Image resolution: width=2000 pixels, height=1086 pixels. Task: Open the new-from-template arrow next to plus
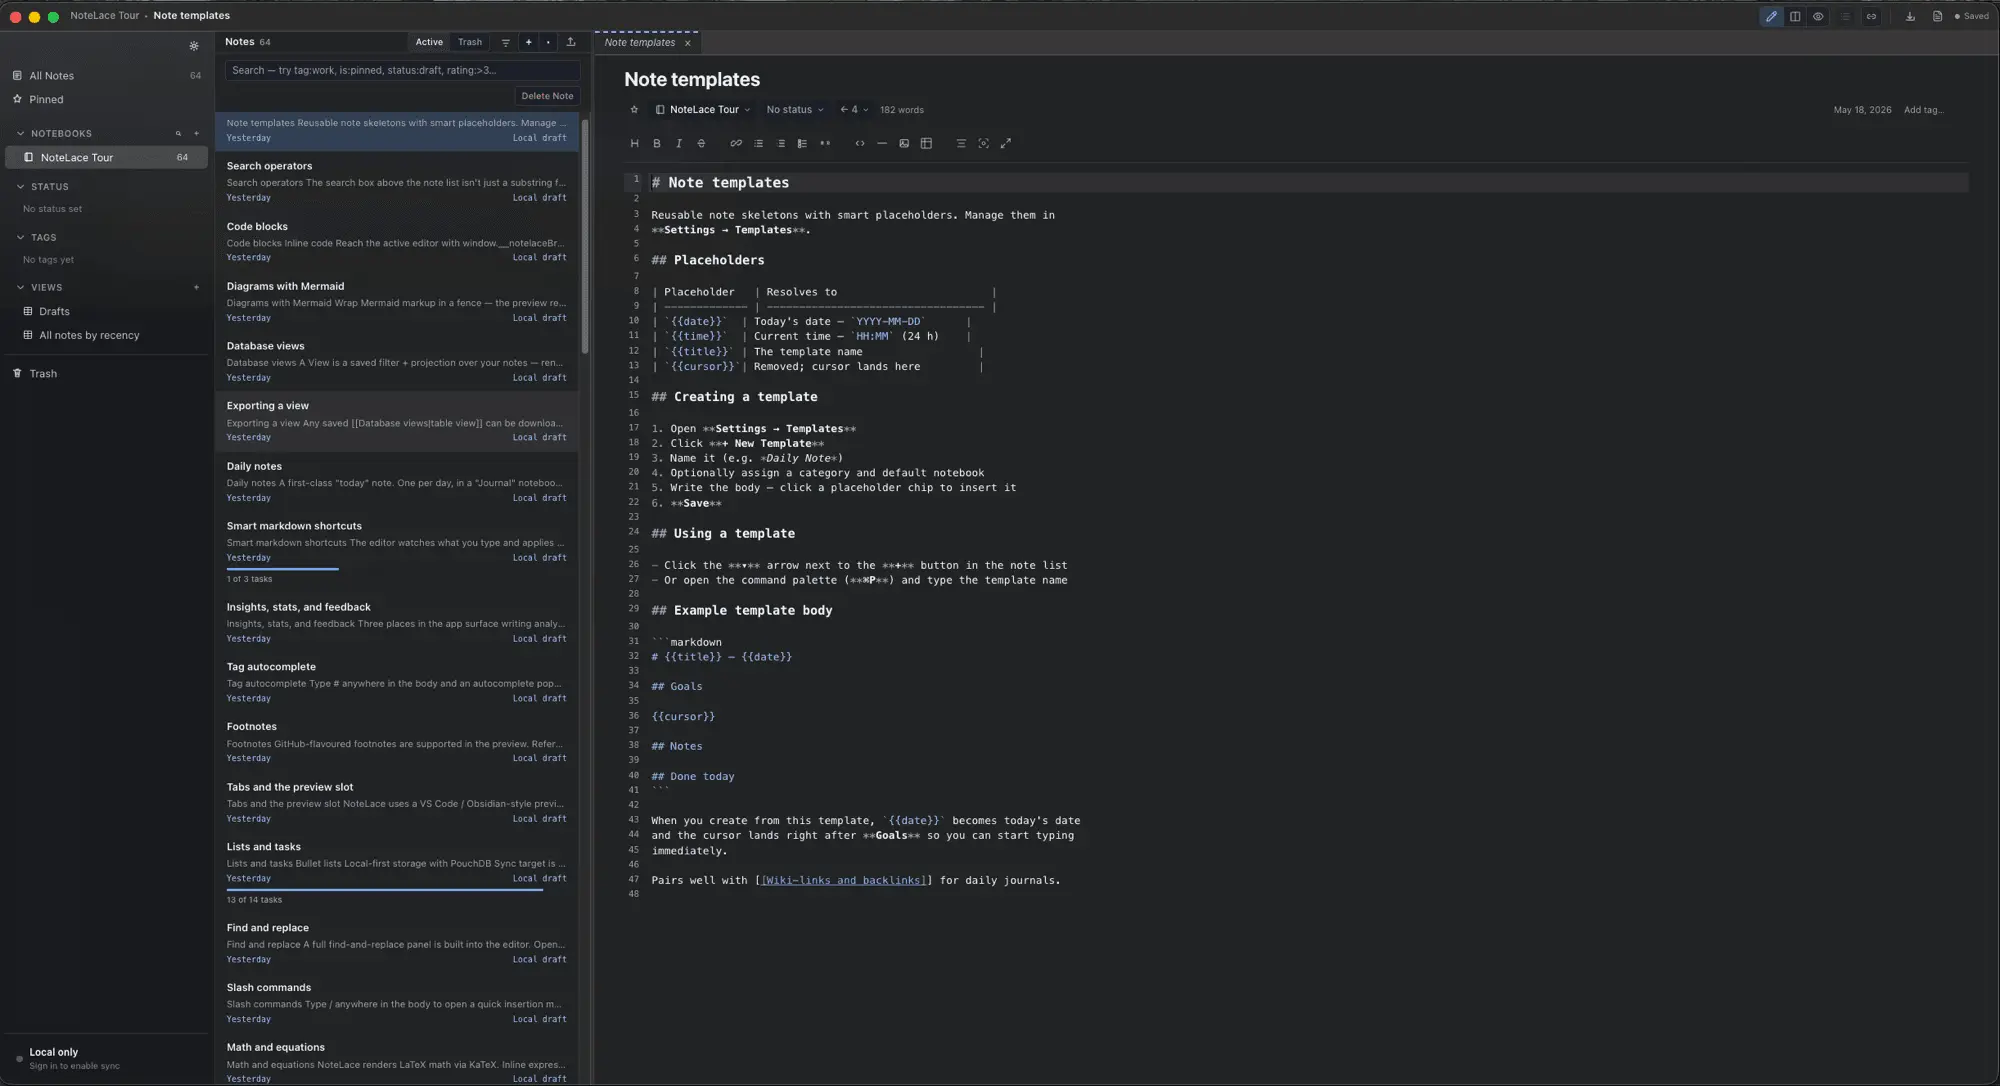(x=548, y=42)
